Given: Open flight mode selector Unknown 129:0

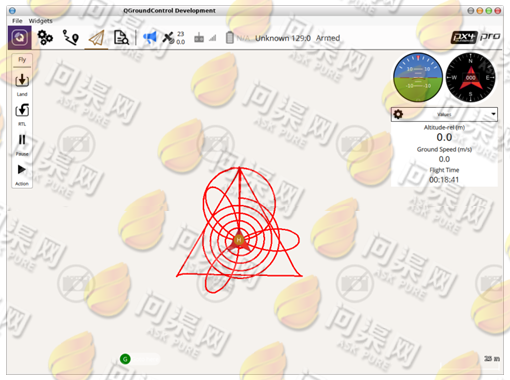Looking at the screenshot, I should tap(283, 38).
